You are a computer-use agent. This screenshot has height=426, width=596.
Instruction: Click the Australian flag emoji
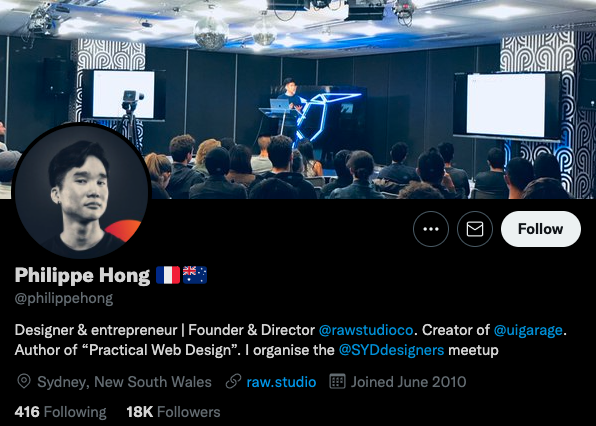pos(195,275)
